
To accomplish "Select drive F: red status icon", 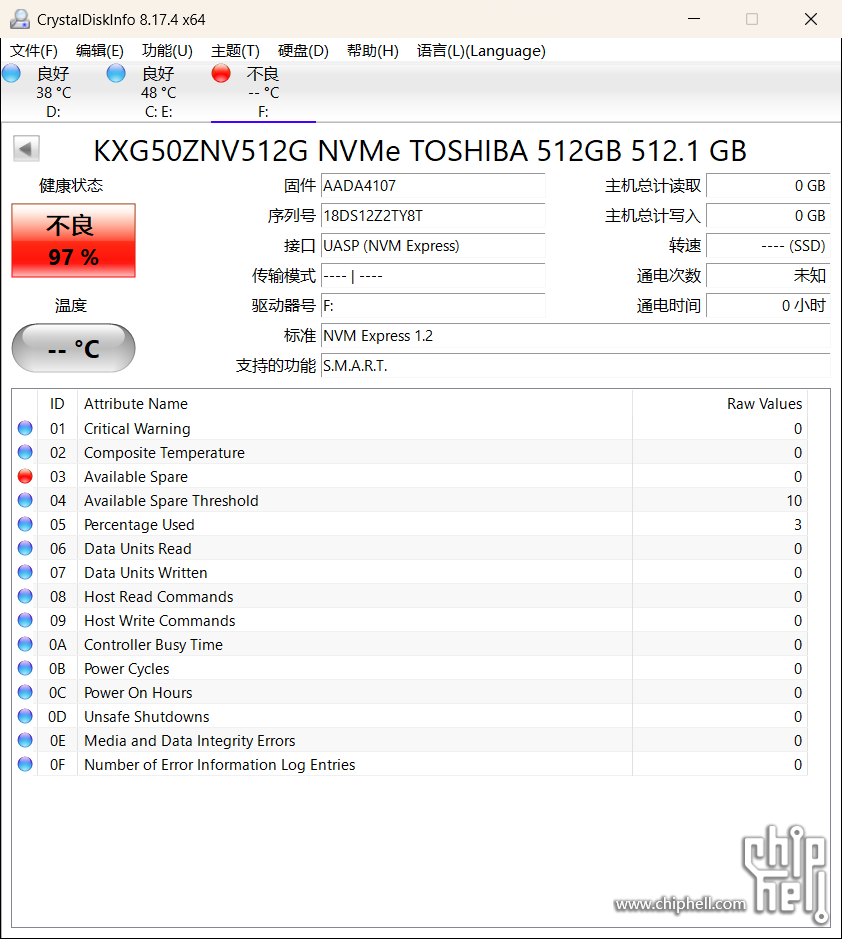I will [x=221, y=73].
